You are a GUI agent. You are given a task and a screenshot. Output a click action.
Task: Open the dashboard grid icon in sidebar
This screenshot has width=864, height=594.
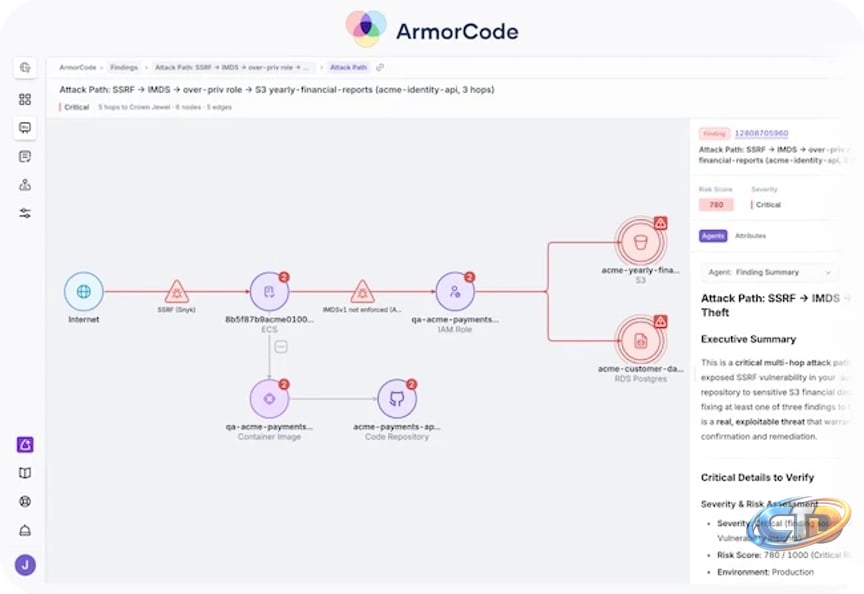25,99
